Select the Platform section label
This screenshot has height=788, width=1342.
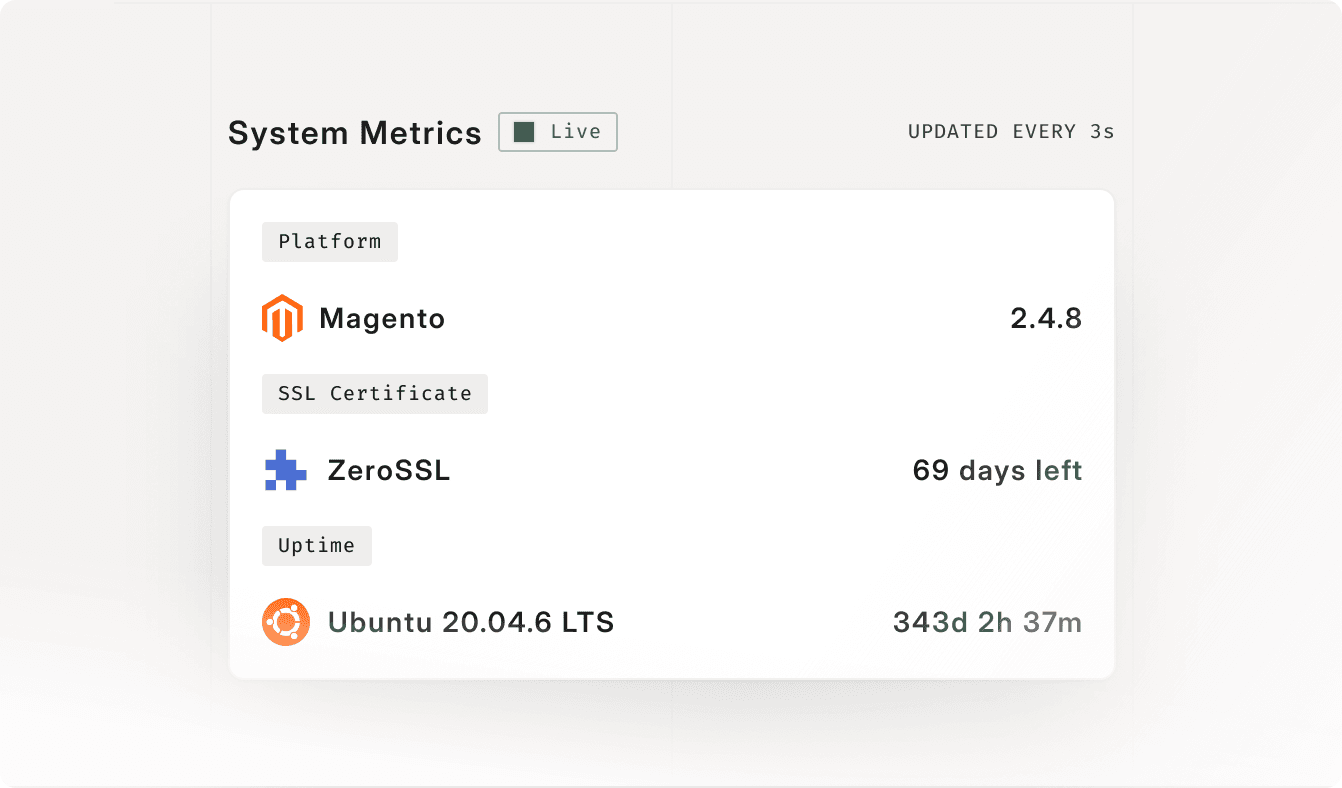point(330,242)
